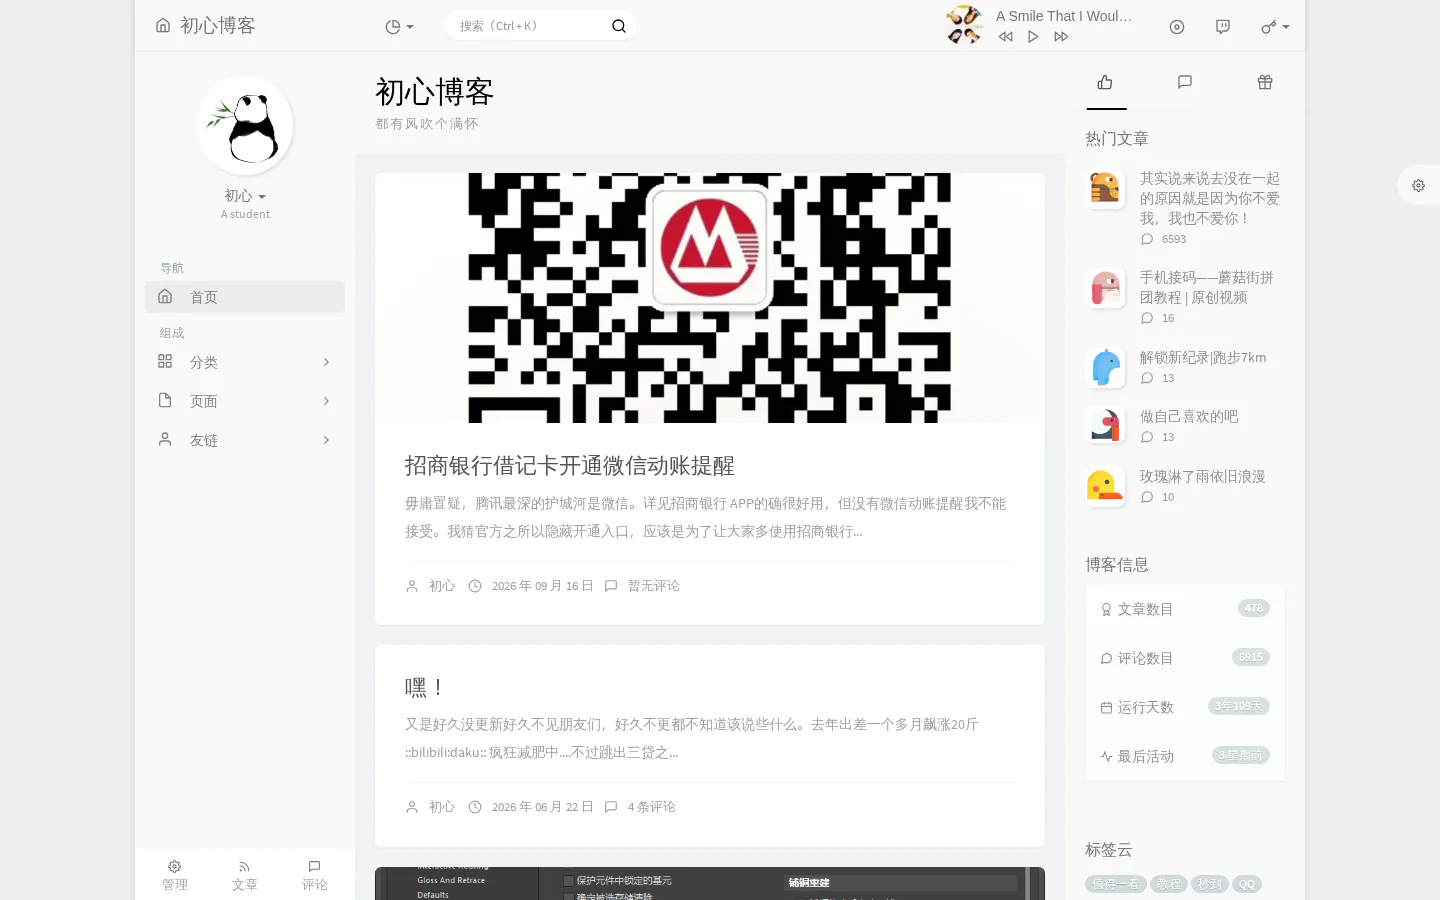Expand the 页面 menu chevron
The width and height of the screenshot is (1440, 900).
point(326,401)
